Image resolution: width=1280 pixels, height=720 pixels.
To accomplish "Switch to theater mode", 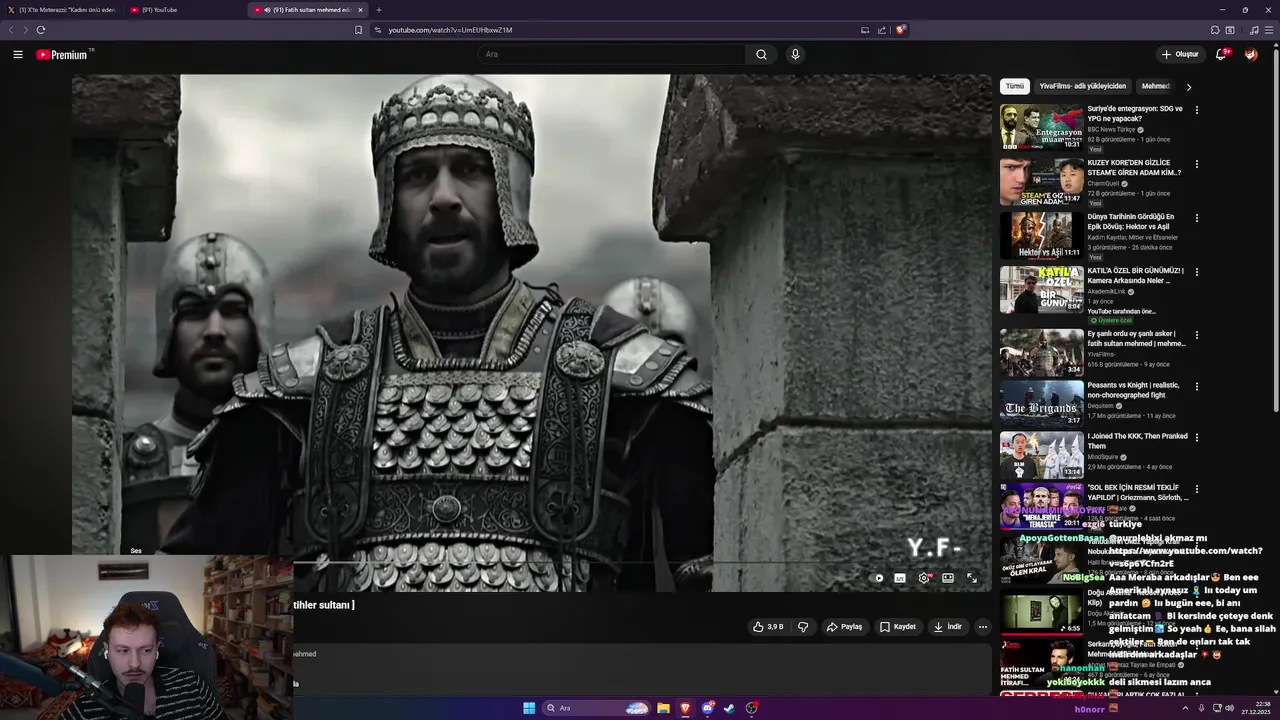I will pyautogui.click(x=948, y=578).
